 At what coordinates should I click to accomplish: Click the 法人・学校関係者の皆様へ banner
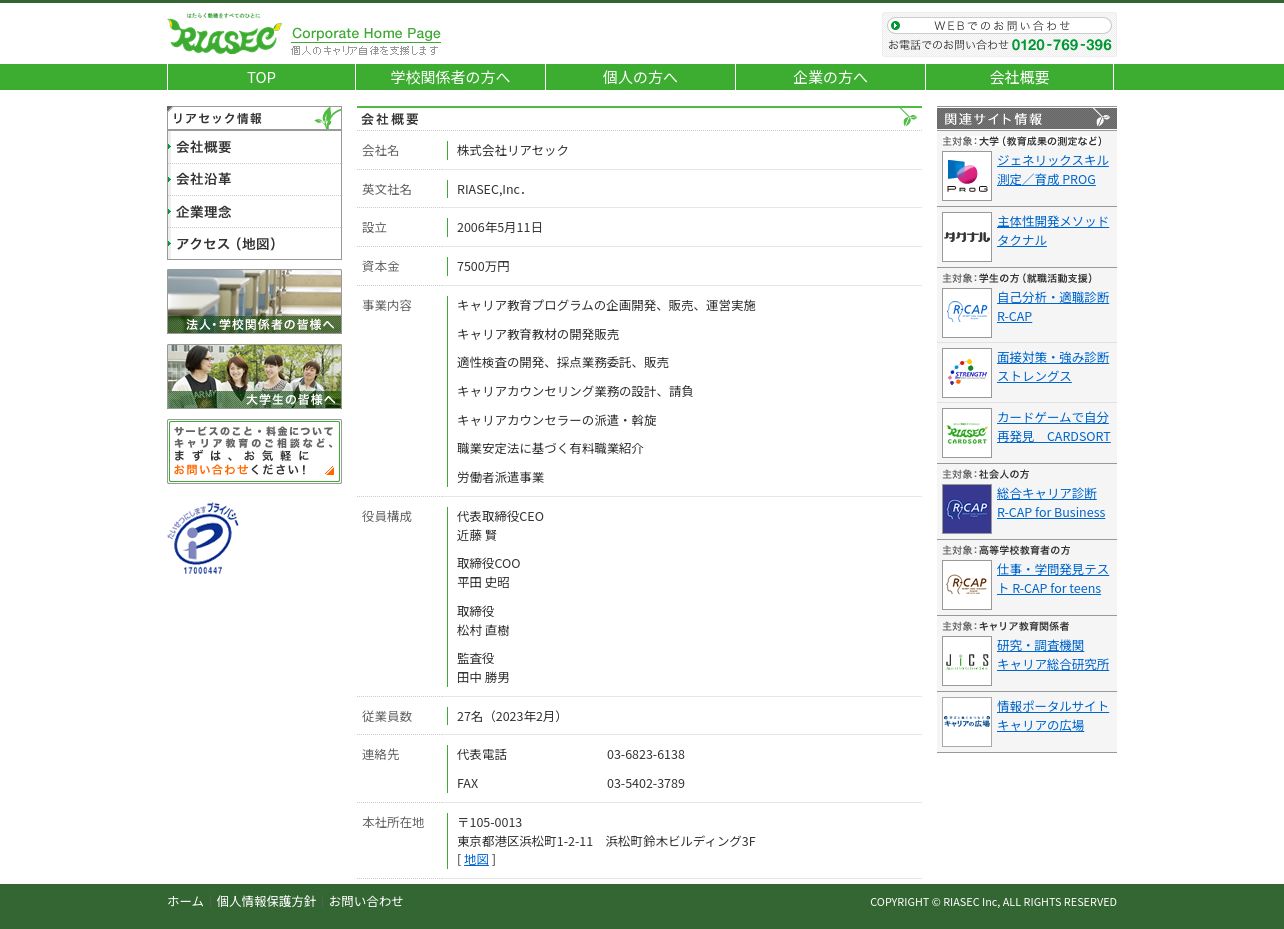tap(254, 301)
